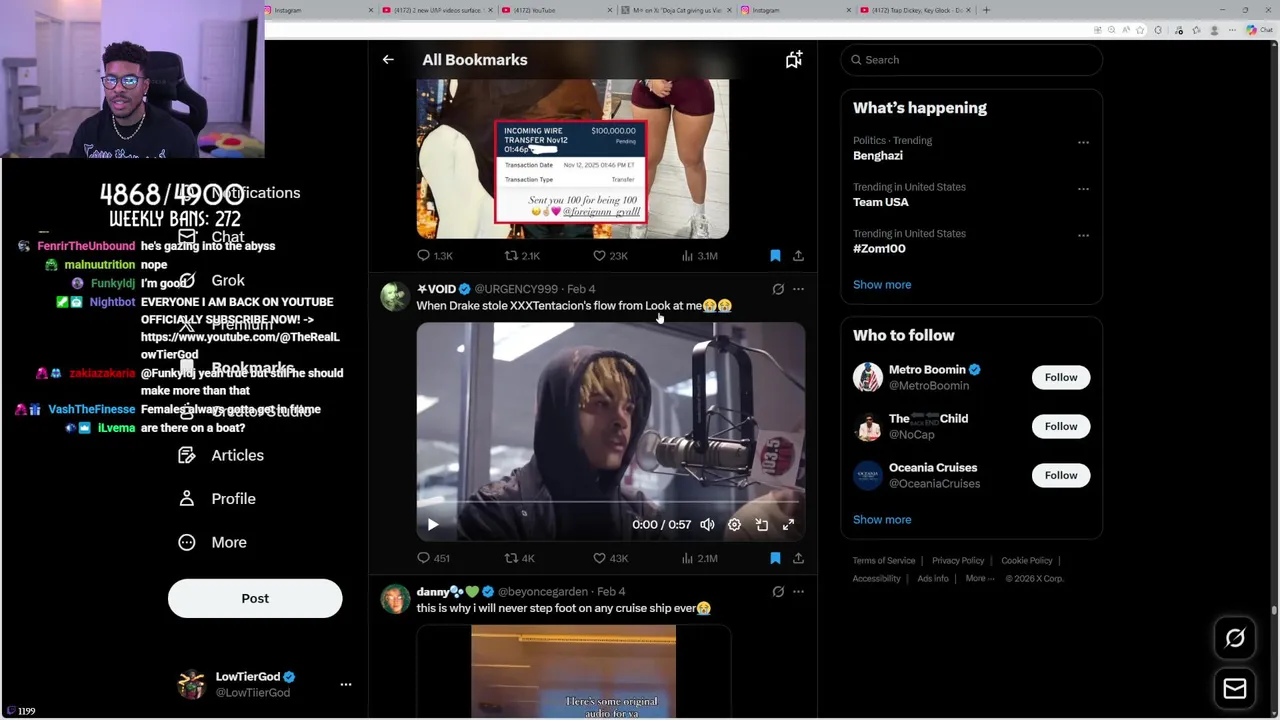This screenshot has height=720, width=1280.
Task: Play the XXXTentacion video
Action: (433, 525)
